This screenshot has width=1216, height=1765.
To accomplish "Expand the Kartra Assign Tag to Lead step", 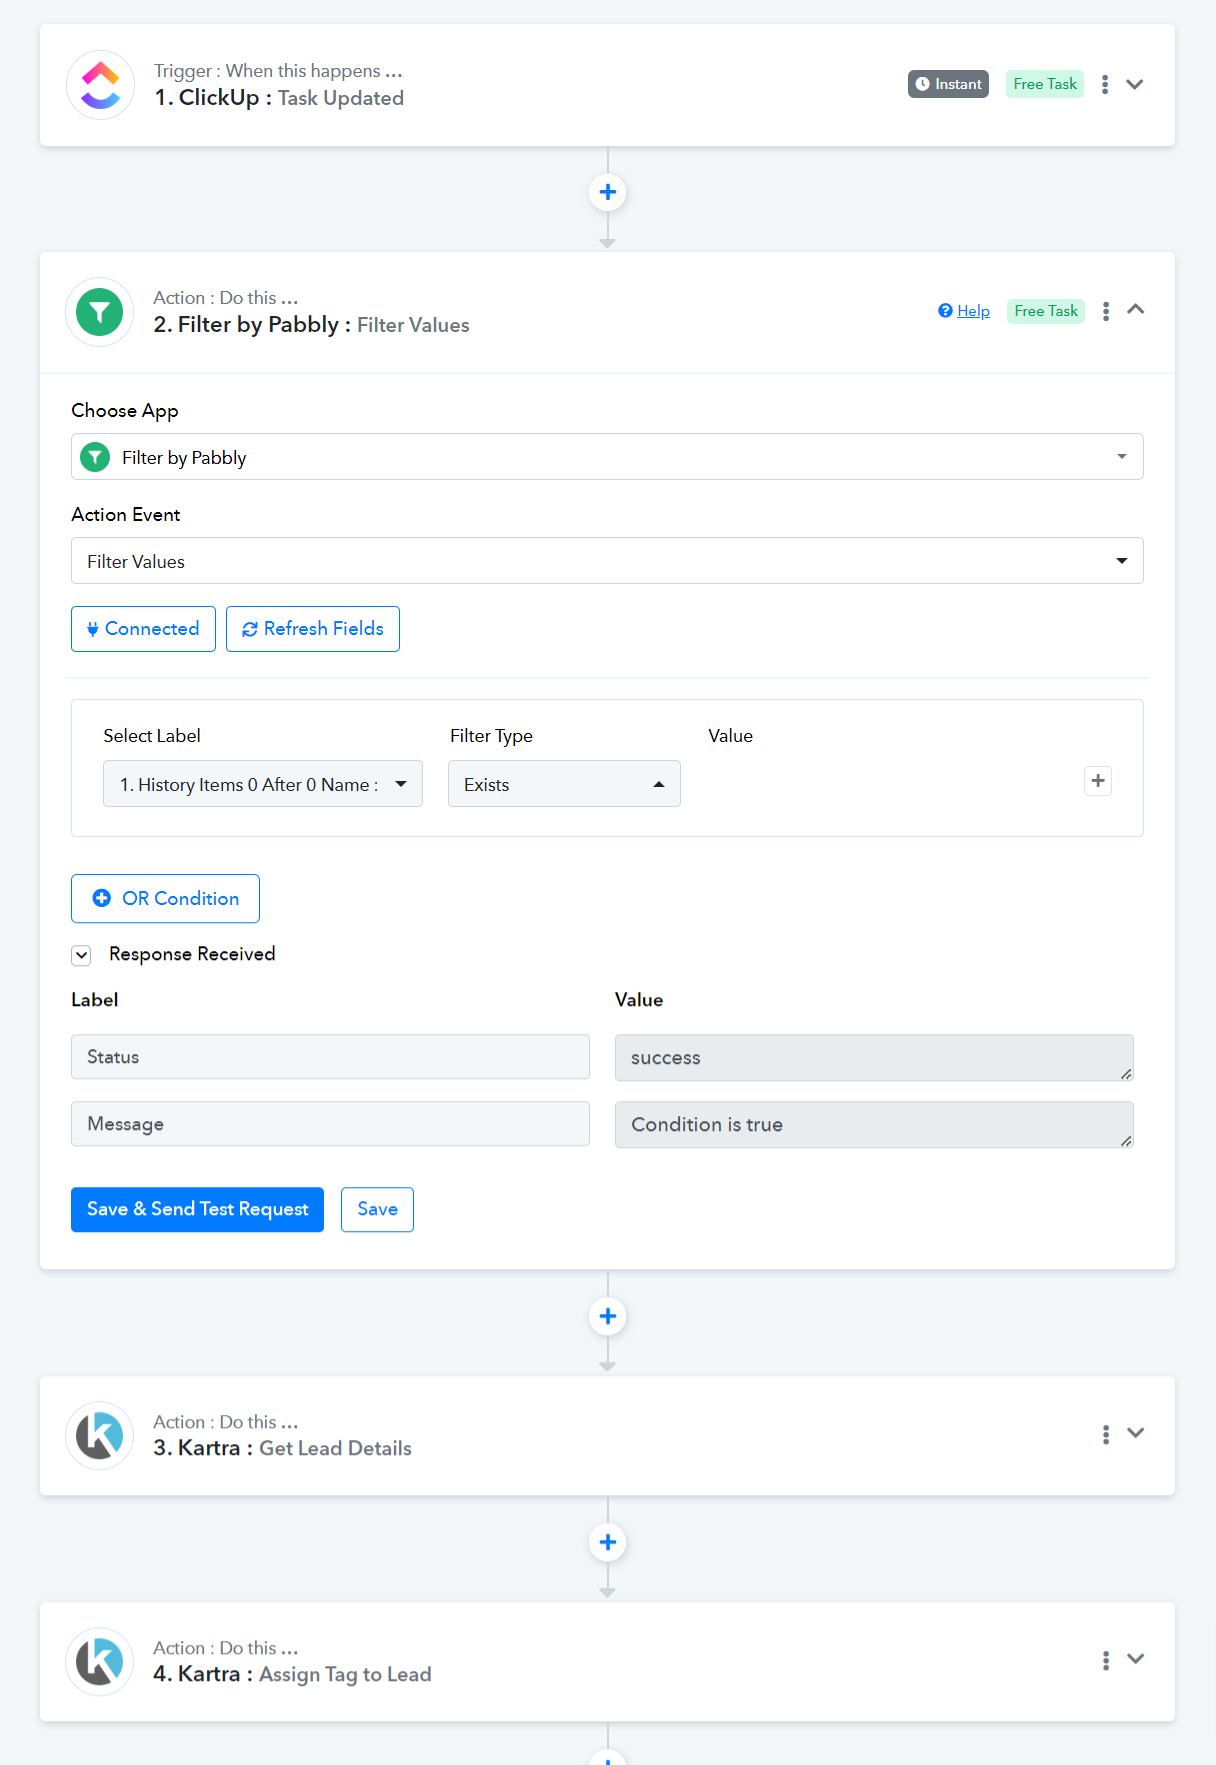I will click(x=1136, y=1659).
